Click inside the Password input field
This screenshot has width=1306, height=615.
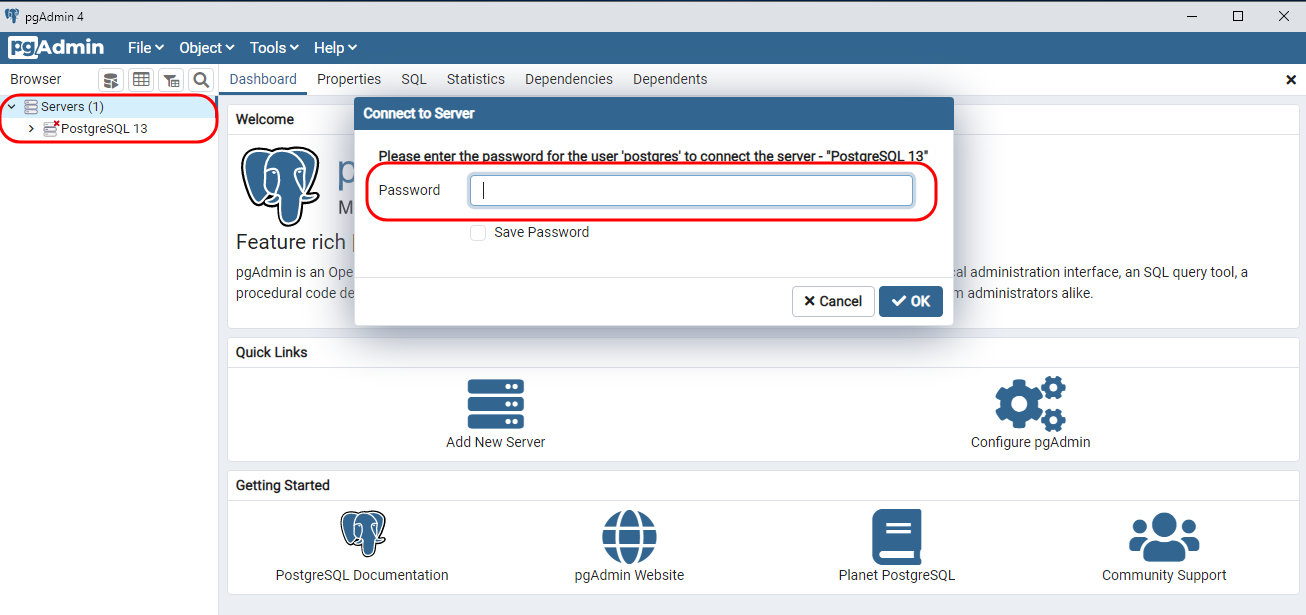pos(691,190)
